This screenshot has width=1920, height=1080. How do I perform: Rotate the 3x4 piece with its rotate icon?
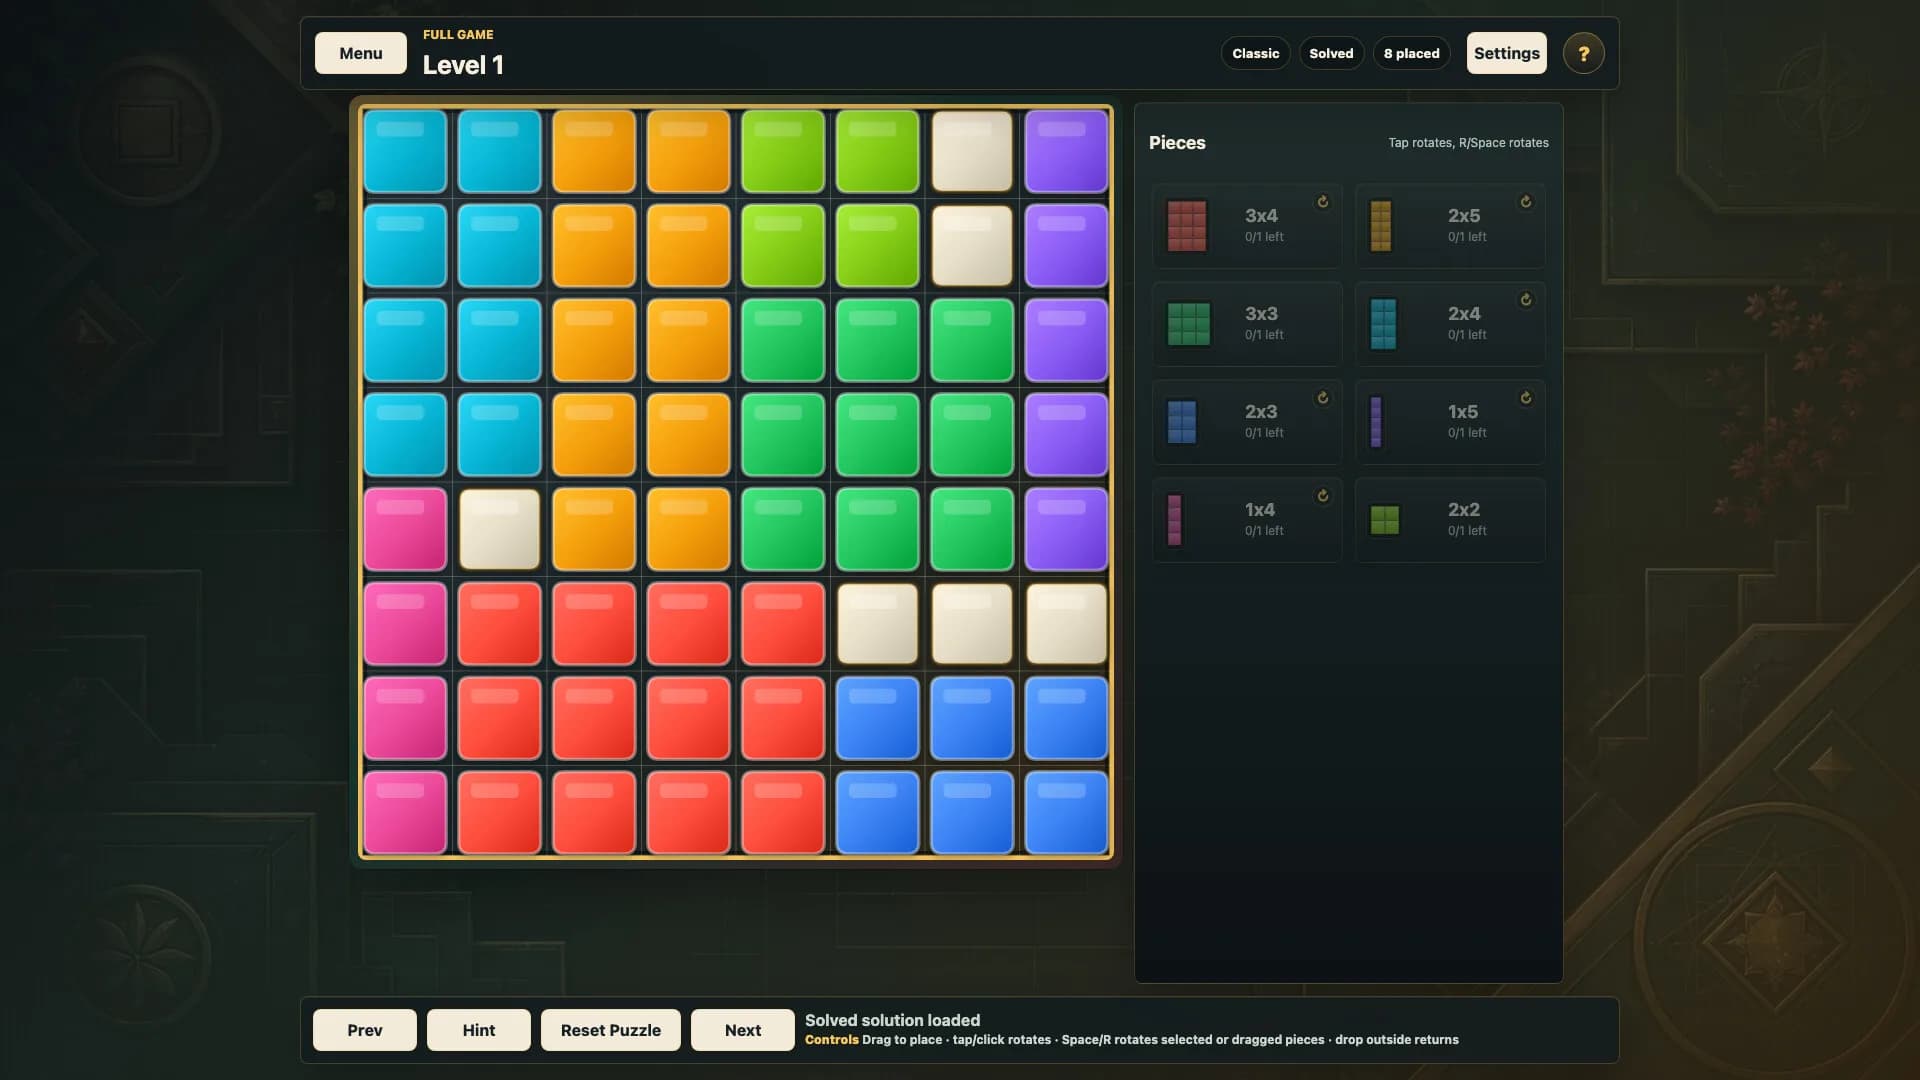coord(1323,202)
